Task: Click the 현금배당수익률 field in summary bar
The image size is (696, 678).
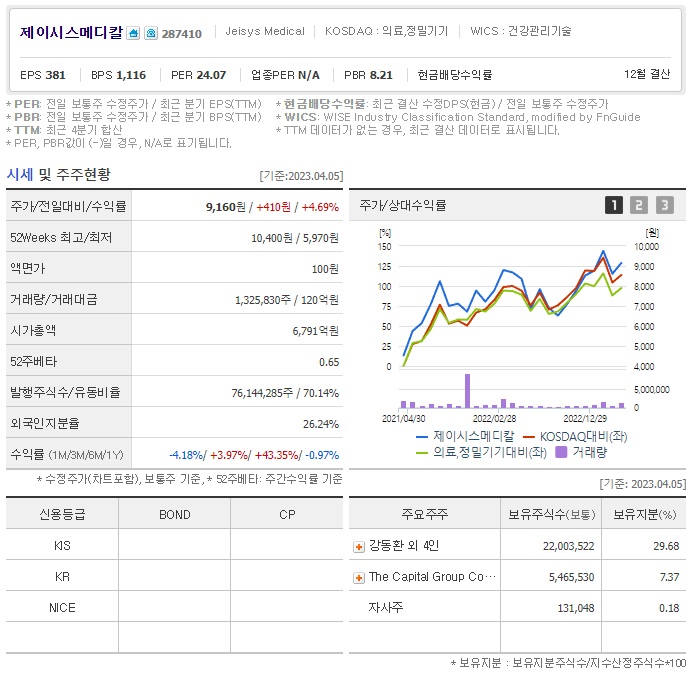Action: 454,75
